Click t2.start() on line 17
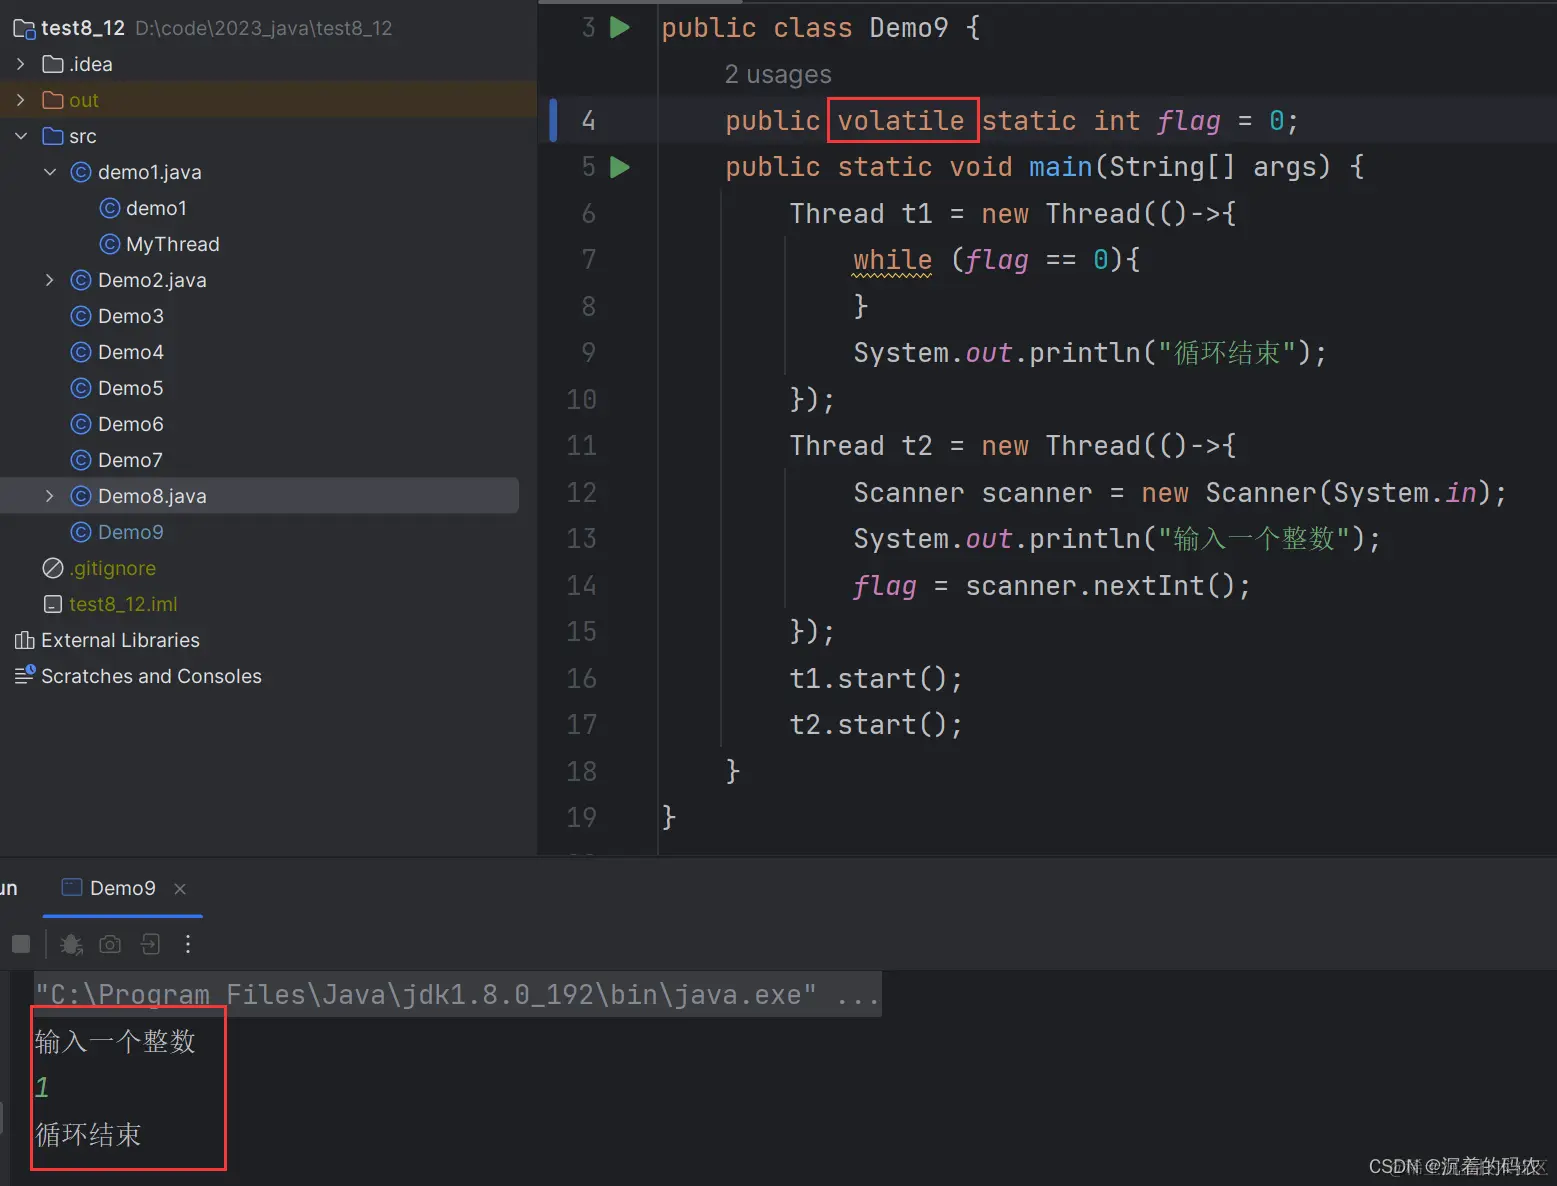This screenshot has height=1186, width=1557. 875,725
